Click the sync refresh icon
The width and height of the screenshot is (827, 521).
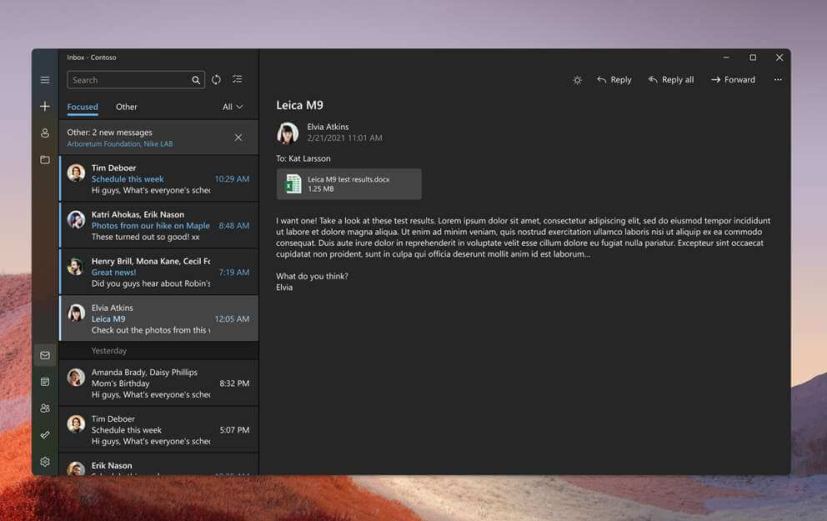point(216,80)
